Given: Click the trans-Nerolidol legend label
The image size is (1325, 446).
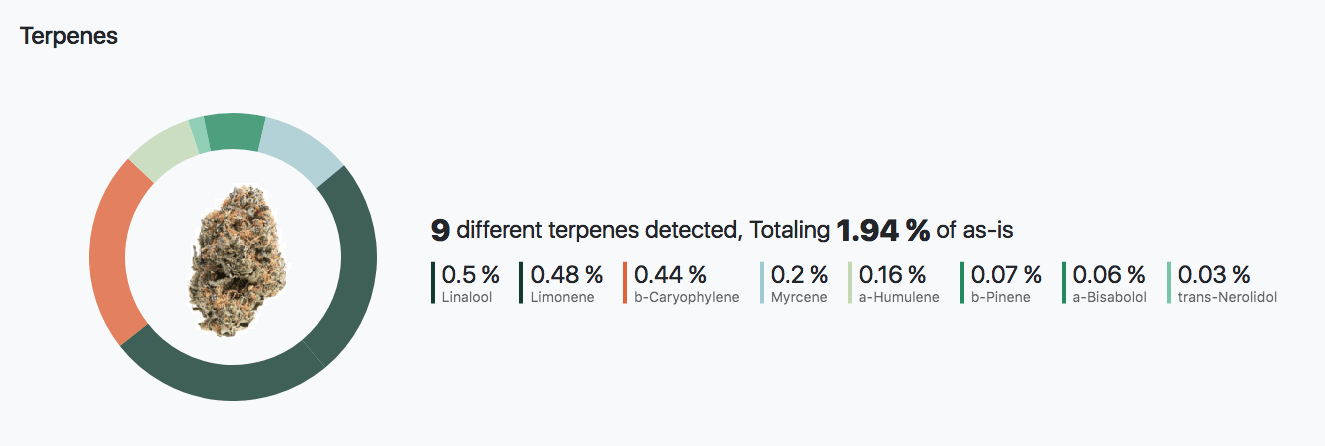Looking at the screenshot, I should pyautogui.click(x=1227, y=297).
